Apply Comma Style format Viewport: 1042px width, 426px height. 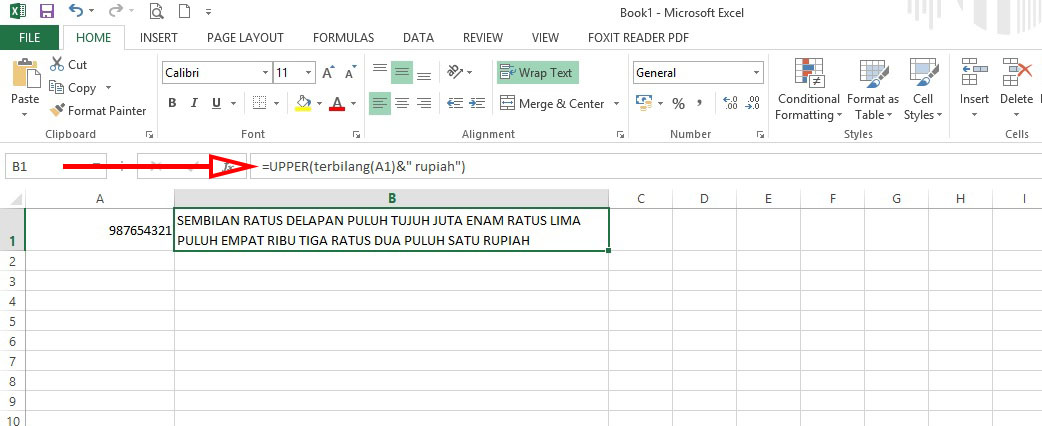tap(700, 103)
